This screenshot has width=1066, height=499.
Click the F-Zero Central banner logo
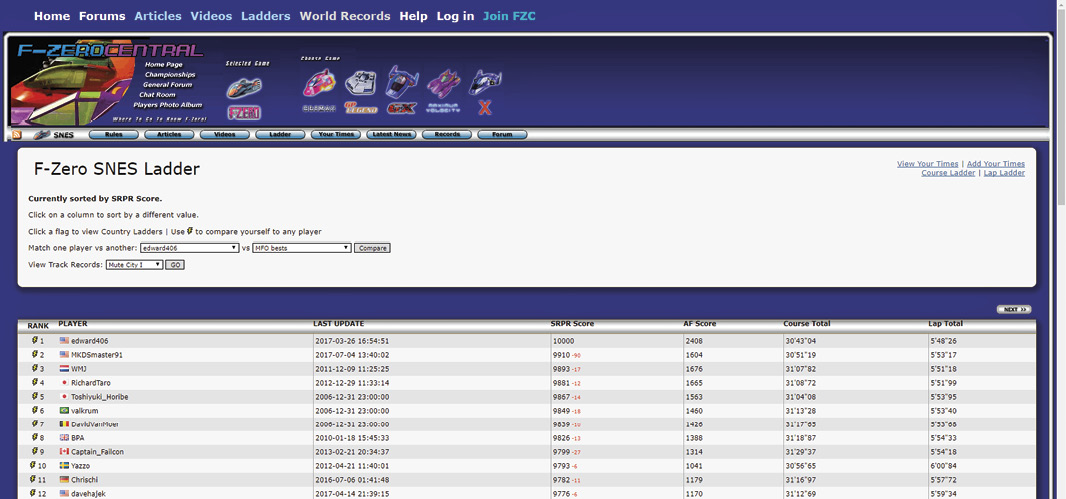coord(110,50)
